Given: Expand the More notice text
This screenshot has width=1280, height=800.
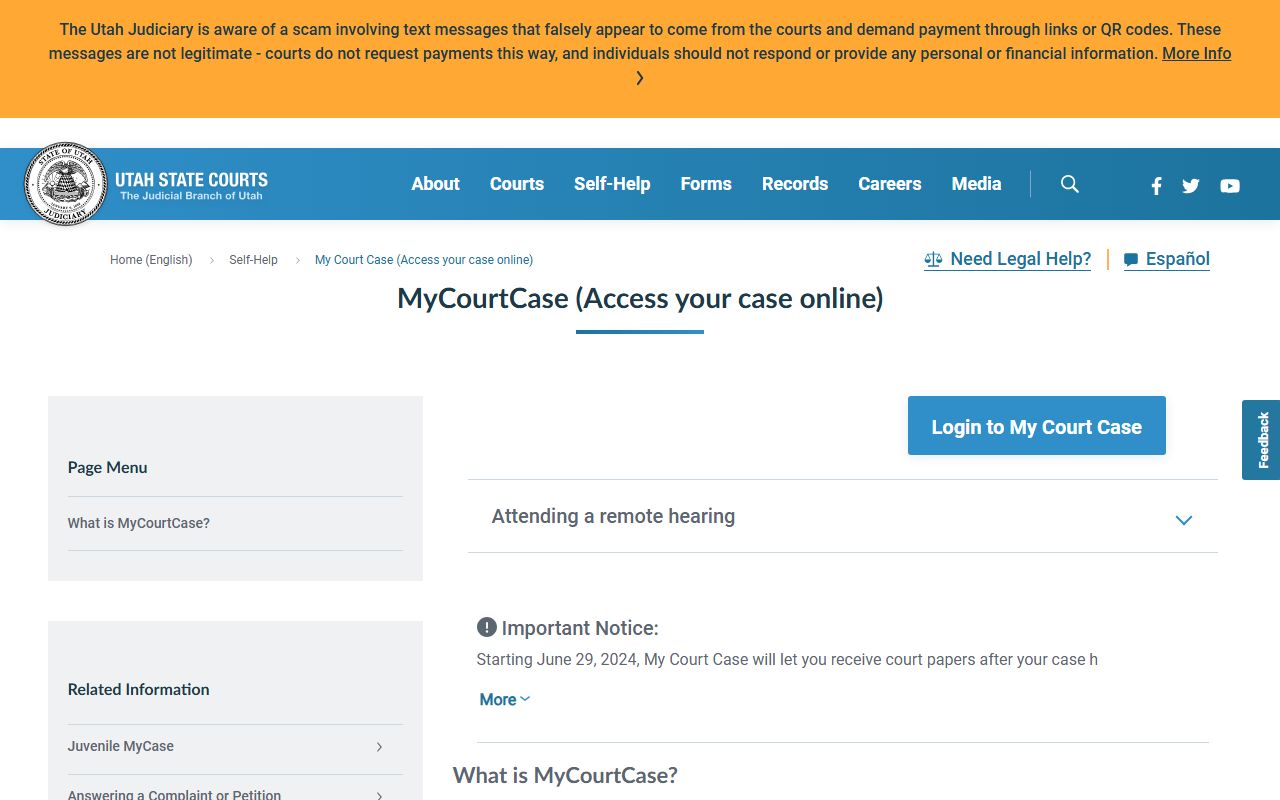Looking at the screenshot, I should 505,700.
